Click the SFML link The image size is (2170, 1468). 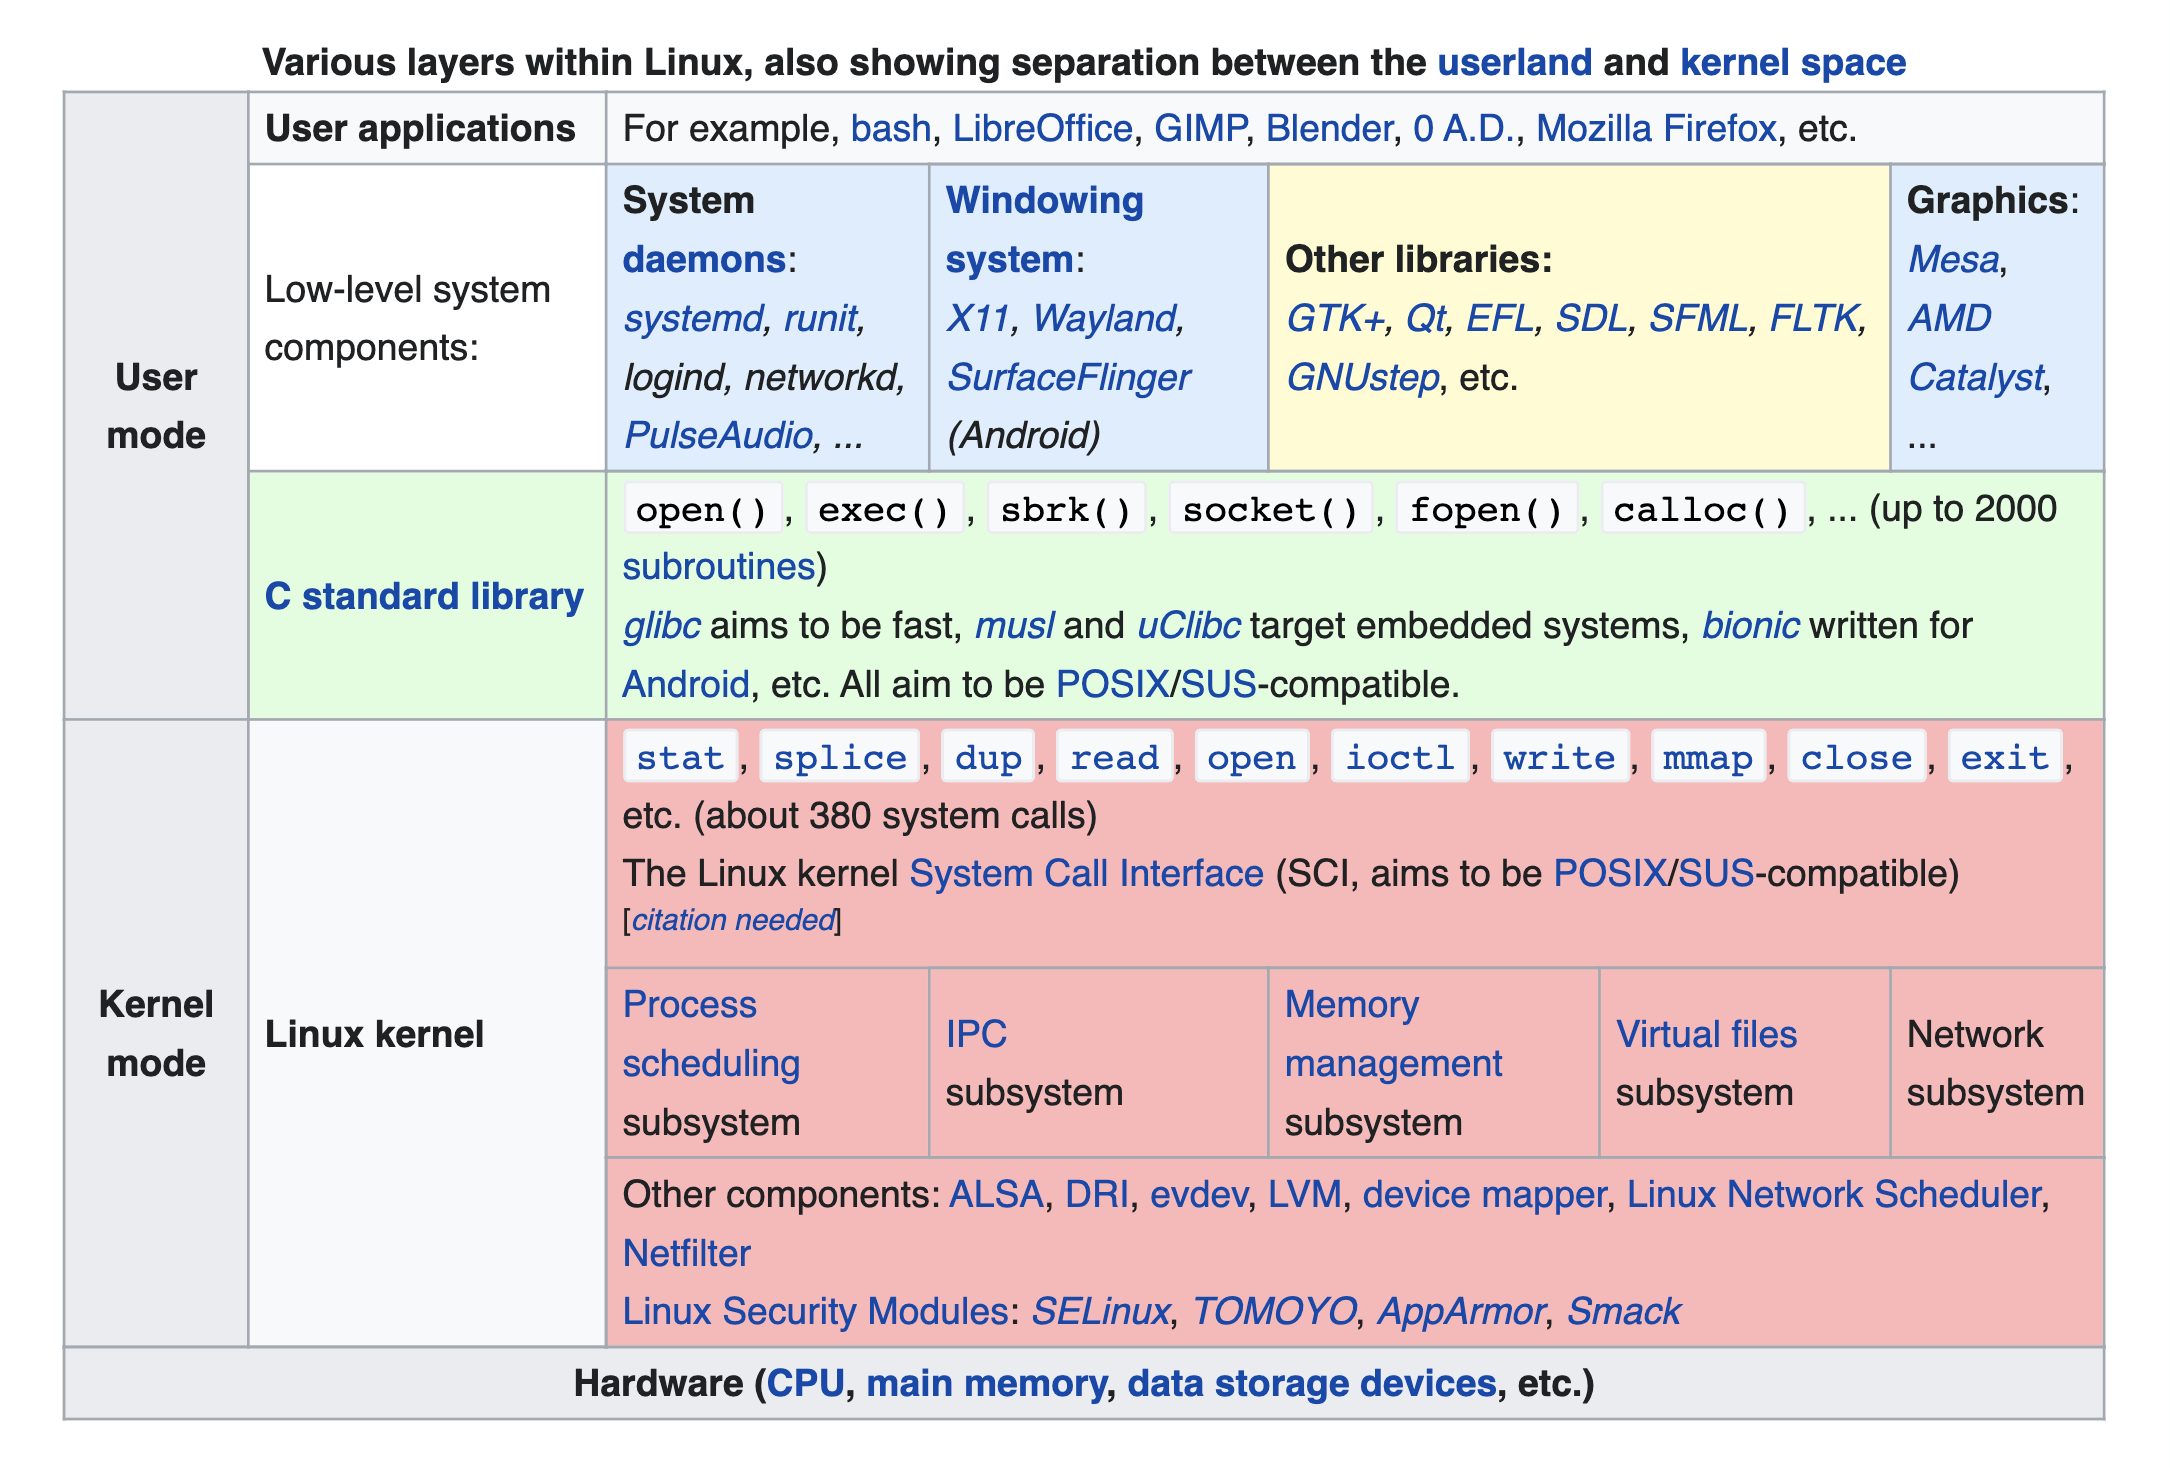(1699, 318)
